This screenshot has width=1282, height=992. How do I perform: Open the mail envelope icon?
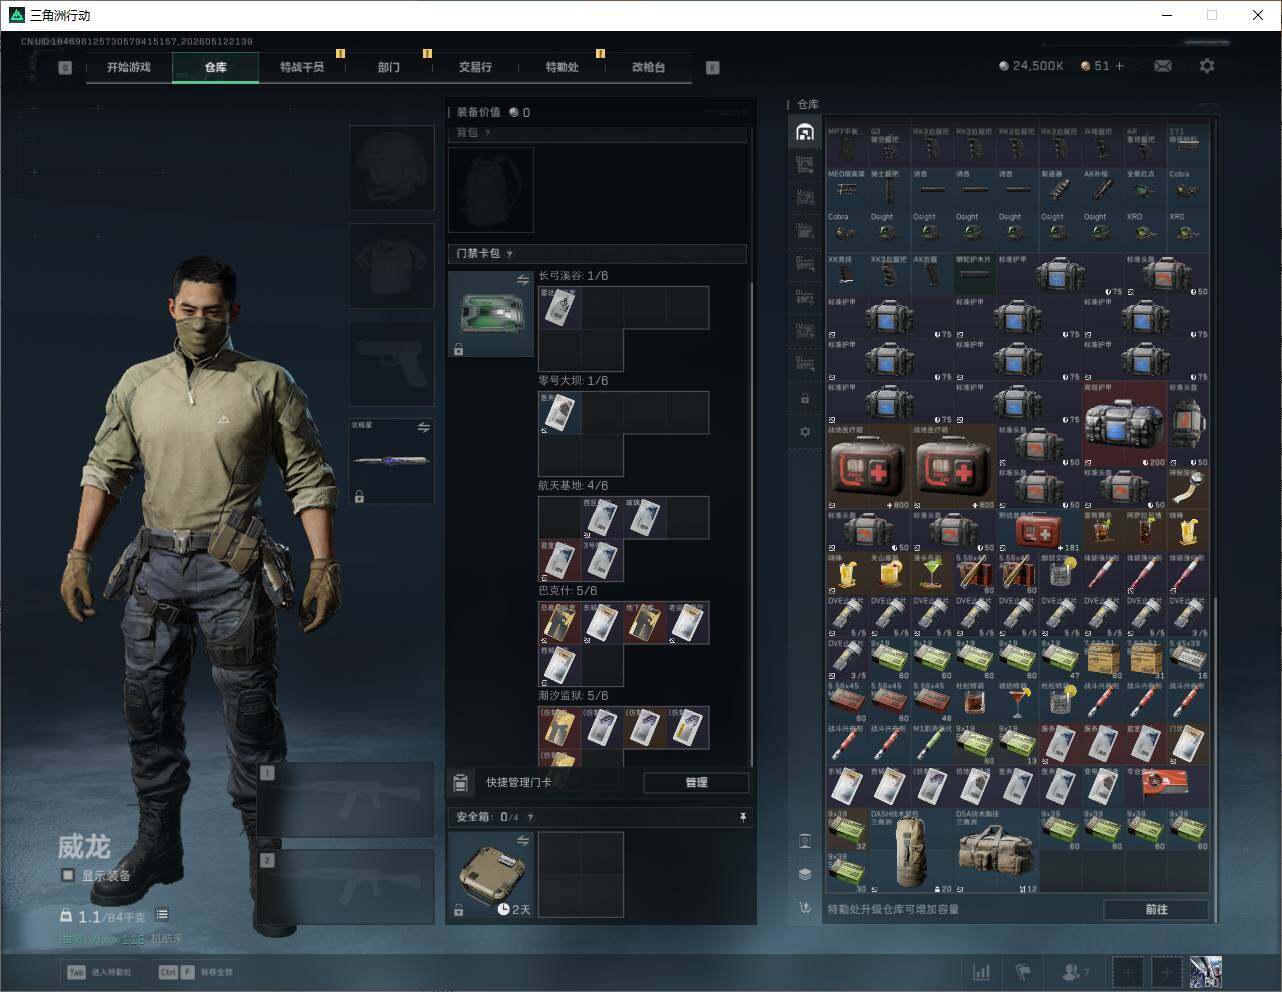pyautogui.click(x=1163, y=66)
